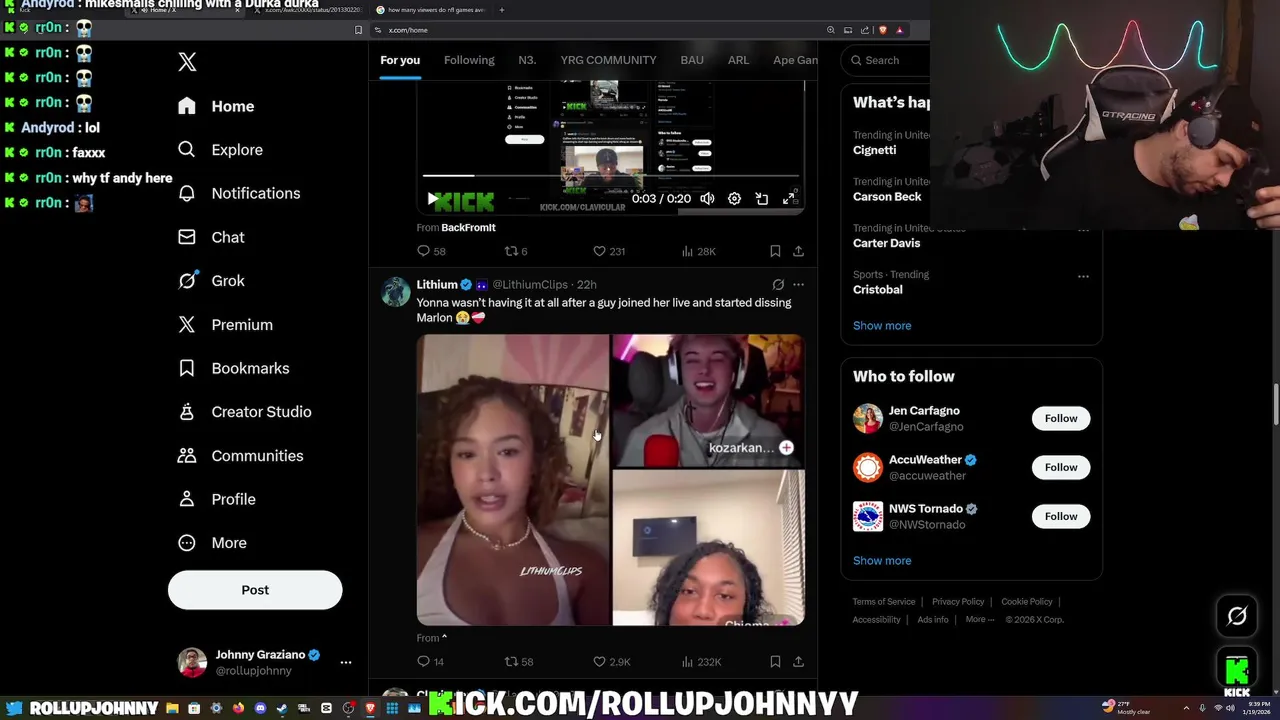Open Creator Studio

click(244, 412)
